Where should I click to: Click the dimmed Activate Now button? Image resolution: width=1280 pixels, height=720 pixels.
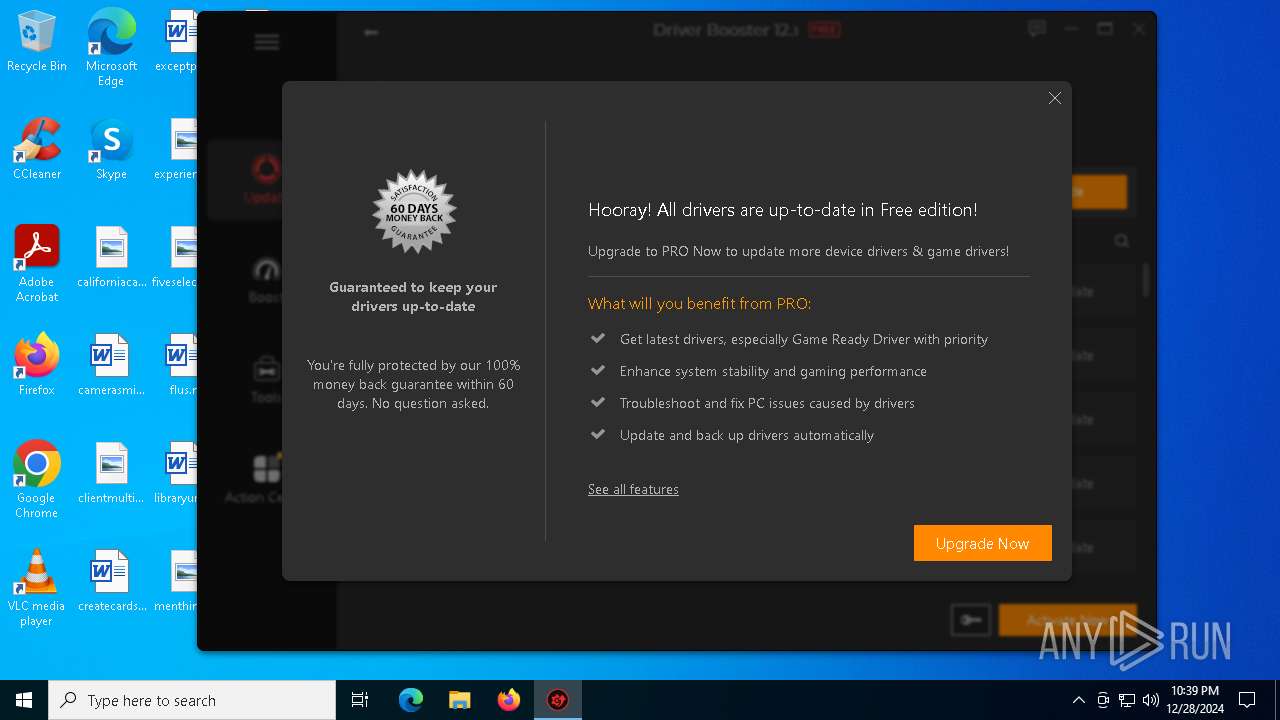[x=1067, y=620]
